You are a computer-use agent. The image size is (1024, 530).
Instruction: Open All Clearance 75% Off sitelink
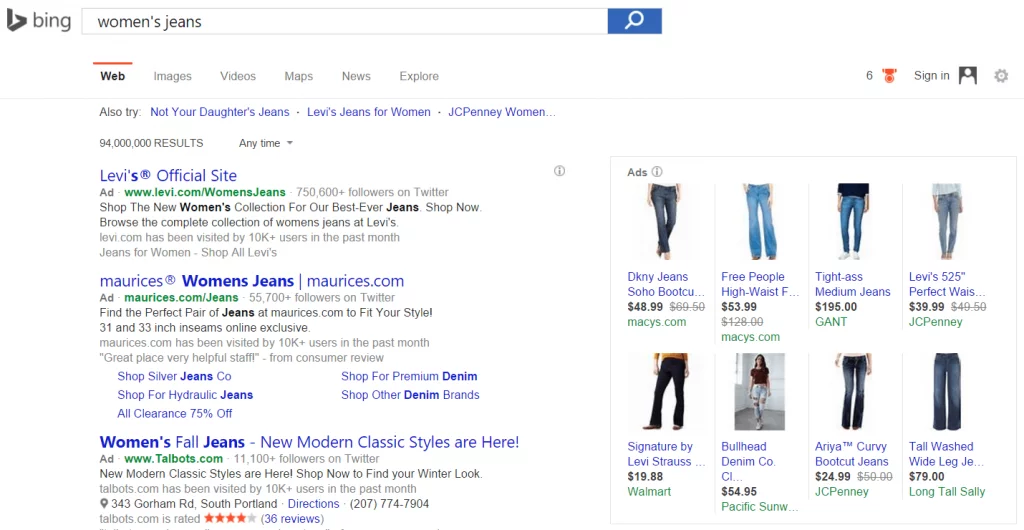(x=174, y=413)
